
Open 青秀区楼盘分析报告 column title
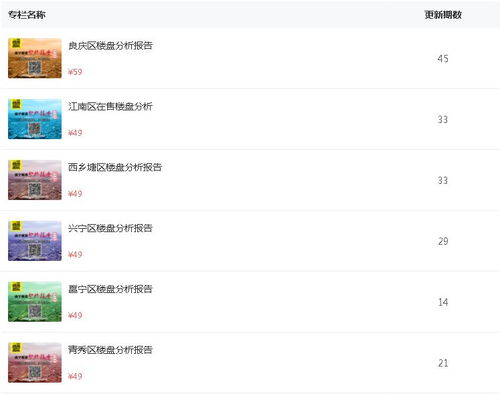tap(110, 350)
